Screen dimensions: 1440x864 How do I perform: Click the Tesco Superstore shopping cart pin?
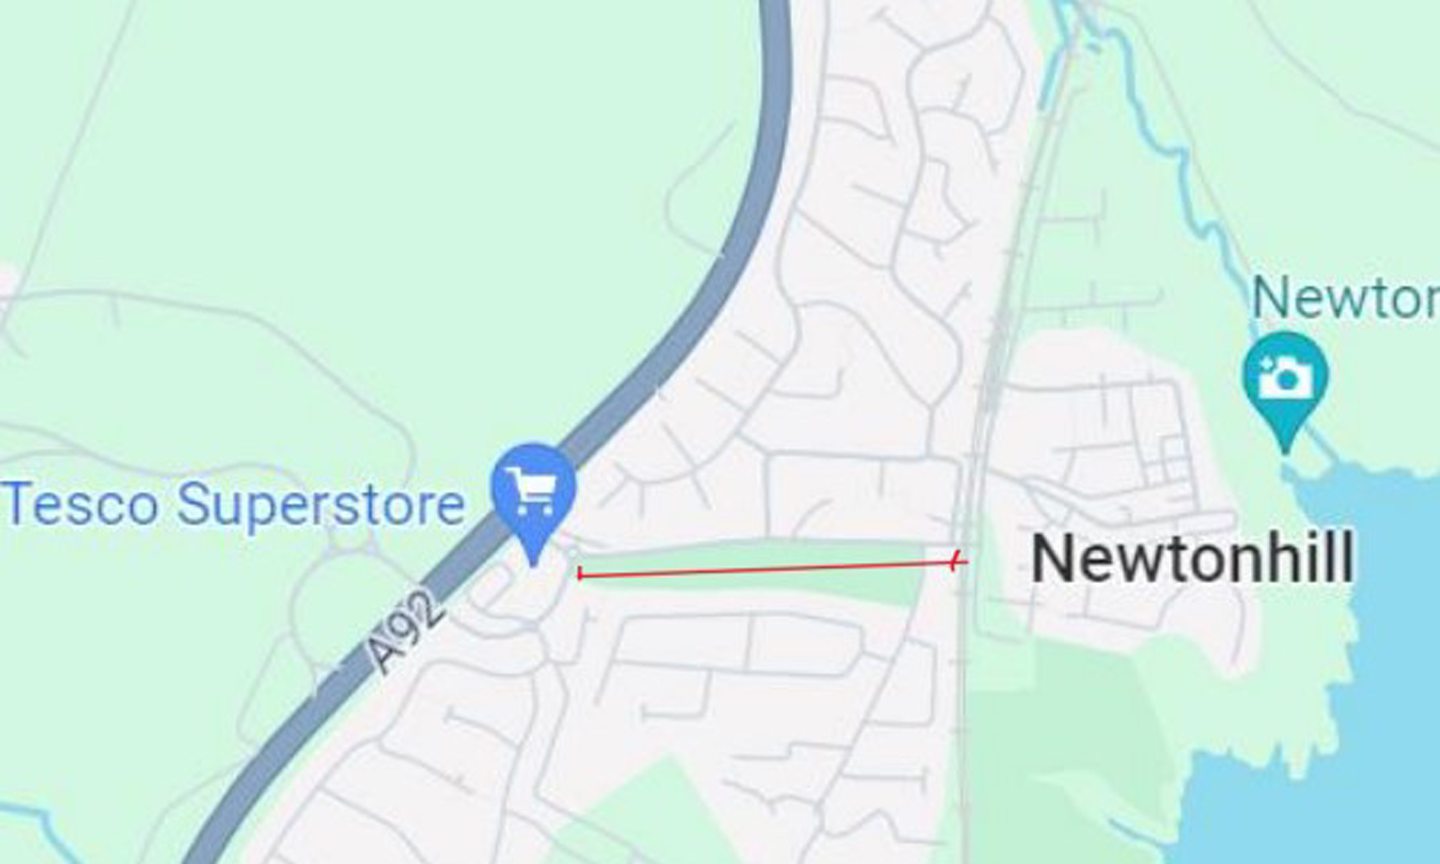click(x=534, y=496)
